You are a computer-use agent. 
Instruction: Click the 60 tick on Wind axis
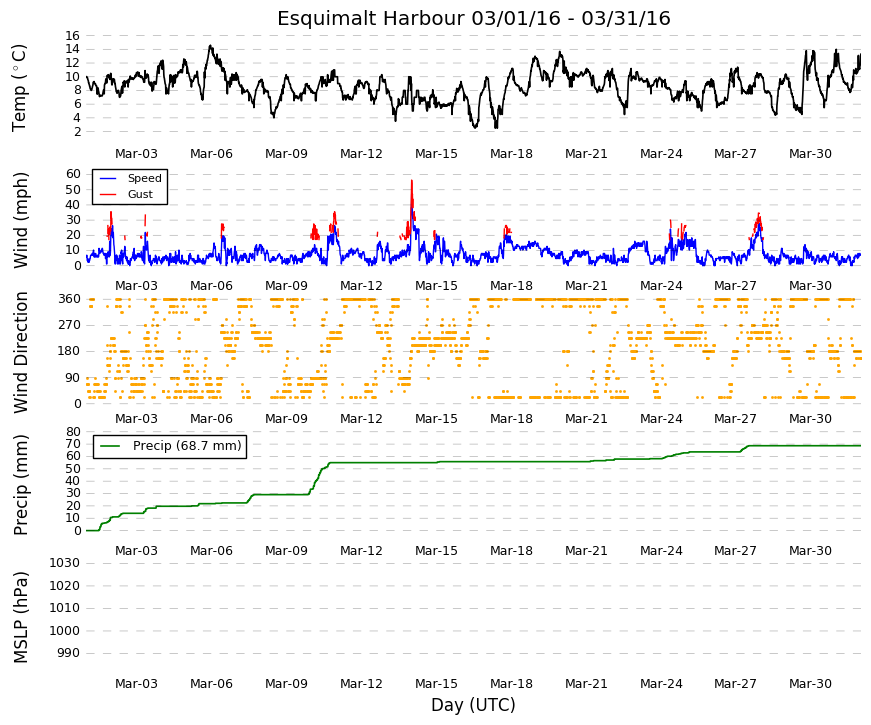[73, 174]
